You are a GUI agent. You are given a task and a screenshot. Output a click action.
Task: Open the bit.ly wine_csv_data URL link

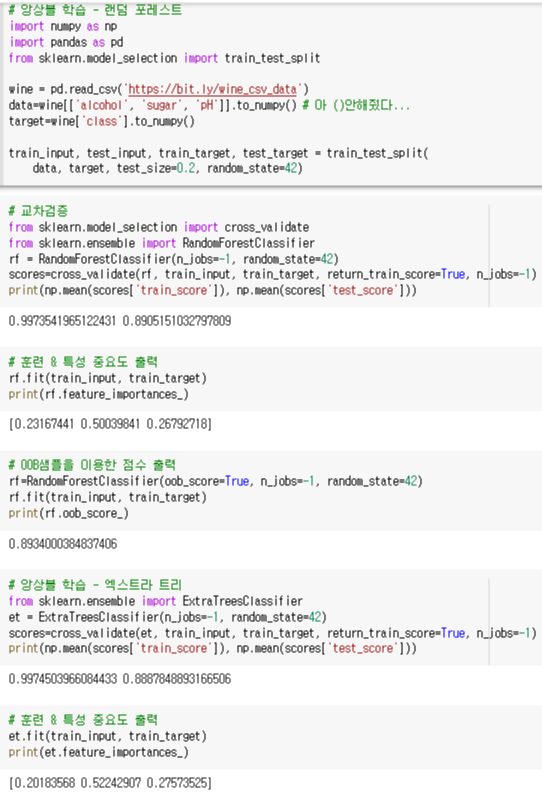pyautogui.click(x=212, y=89)
